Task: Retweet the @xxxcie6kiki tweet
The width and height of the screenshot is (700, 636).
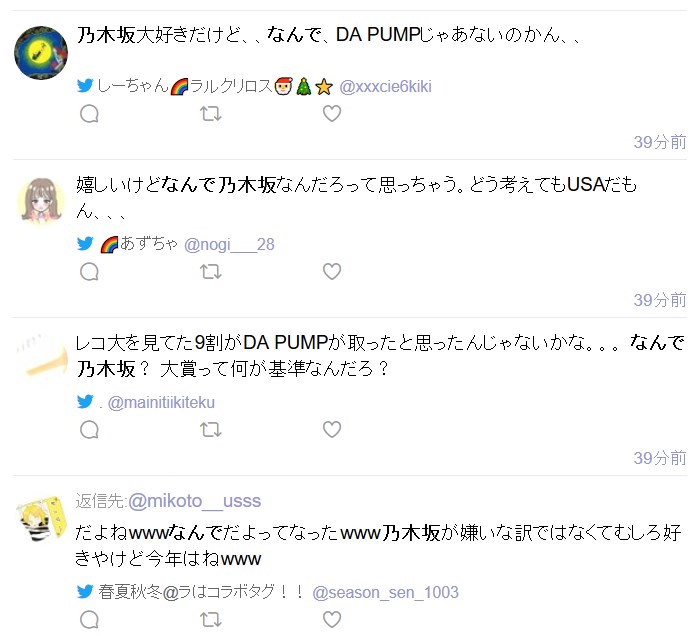Action: click(x=211, y=114)
